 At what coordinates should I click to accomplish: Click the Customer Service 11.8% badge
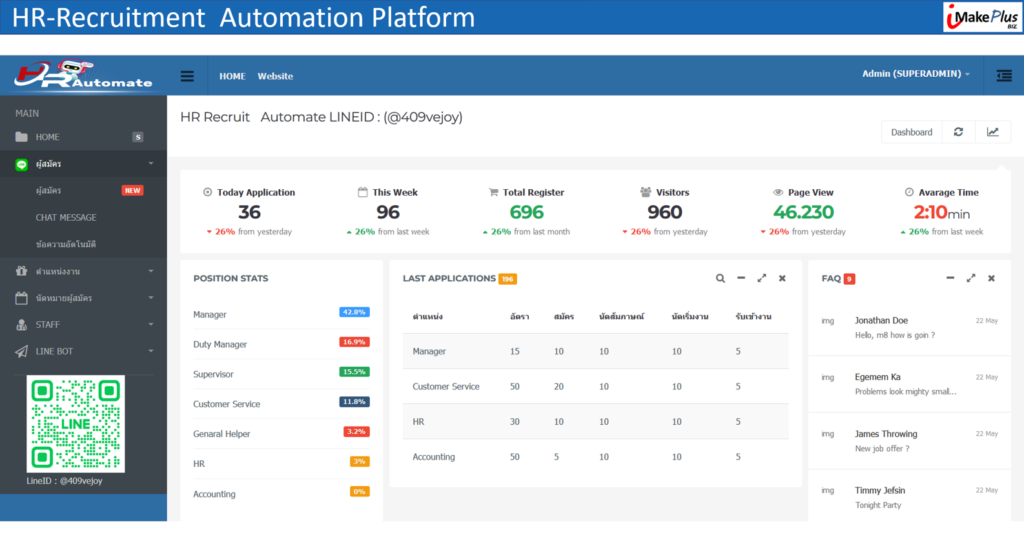click(355, 402)
